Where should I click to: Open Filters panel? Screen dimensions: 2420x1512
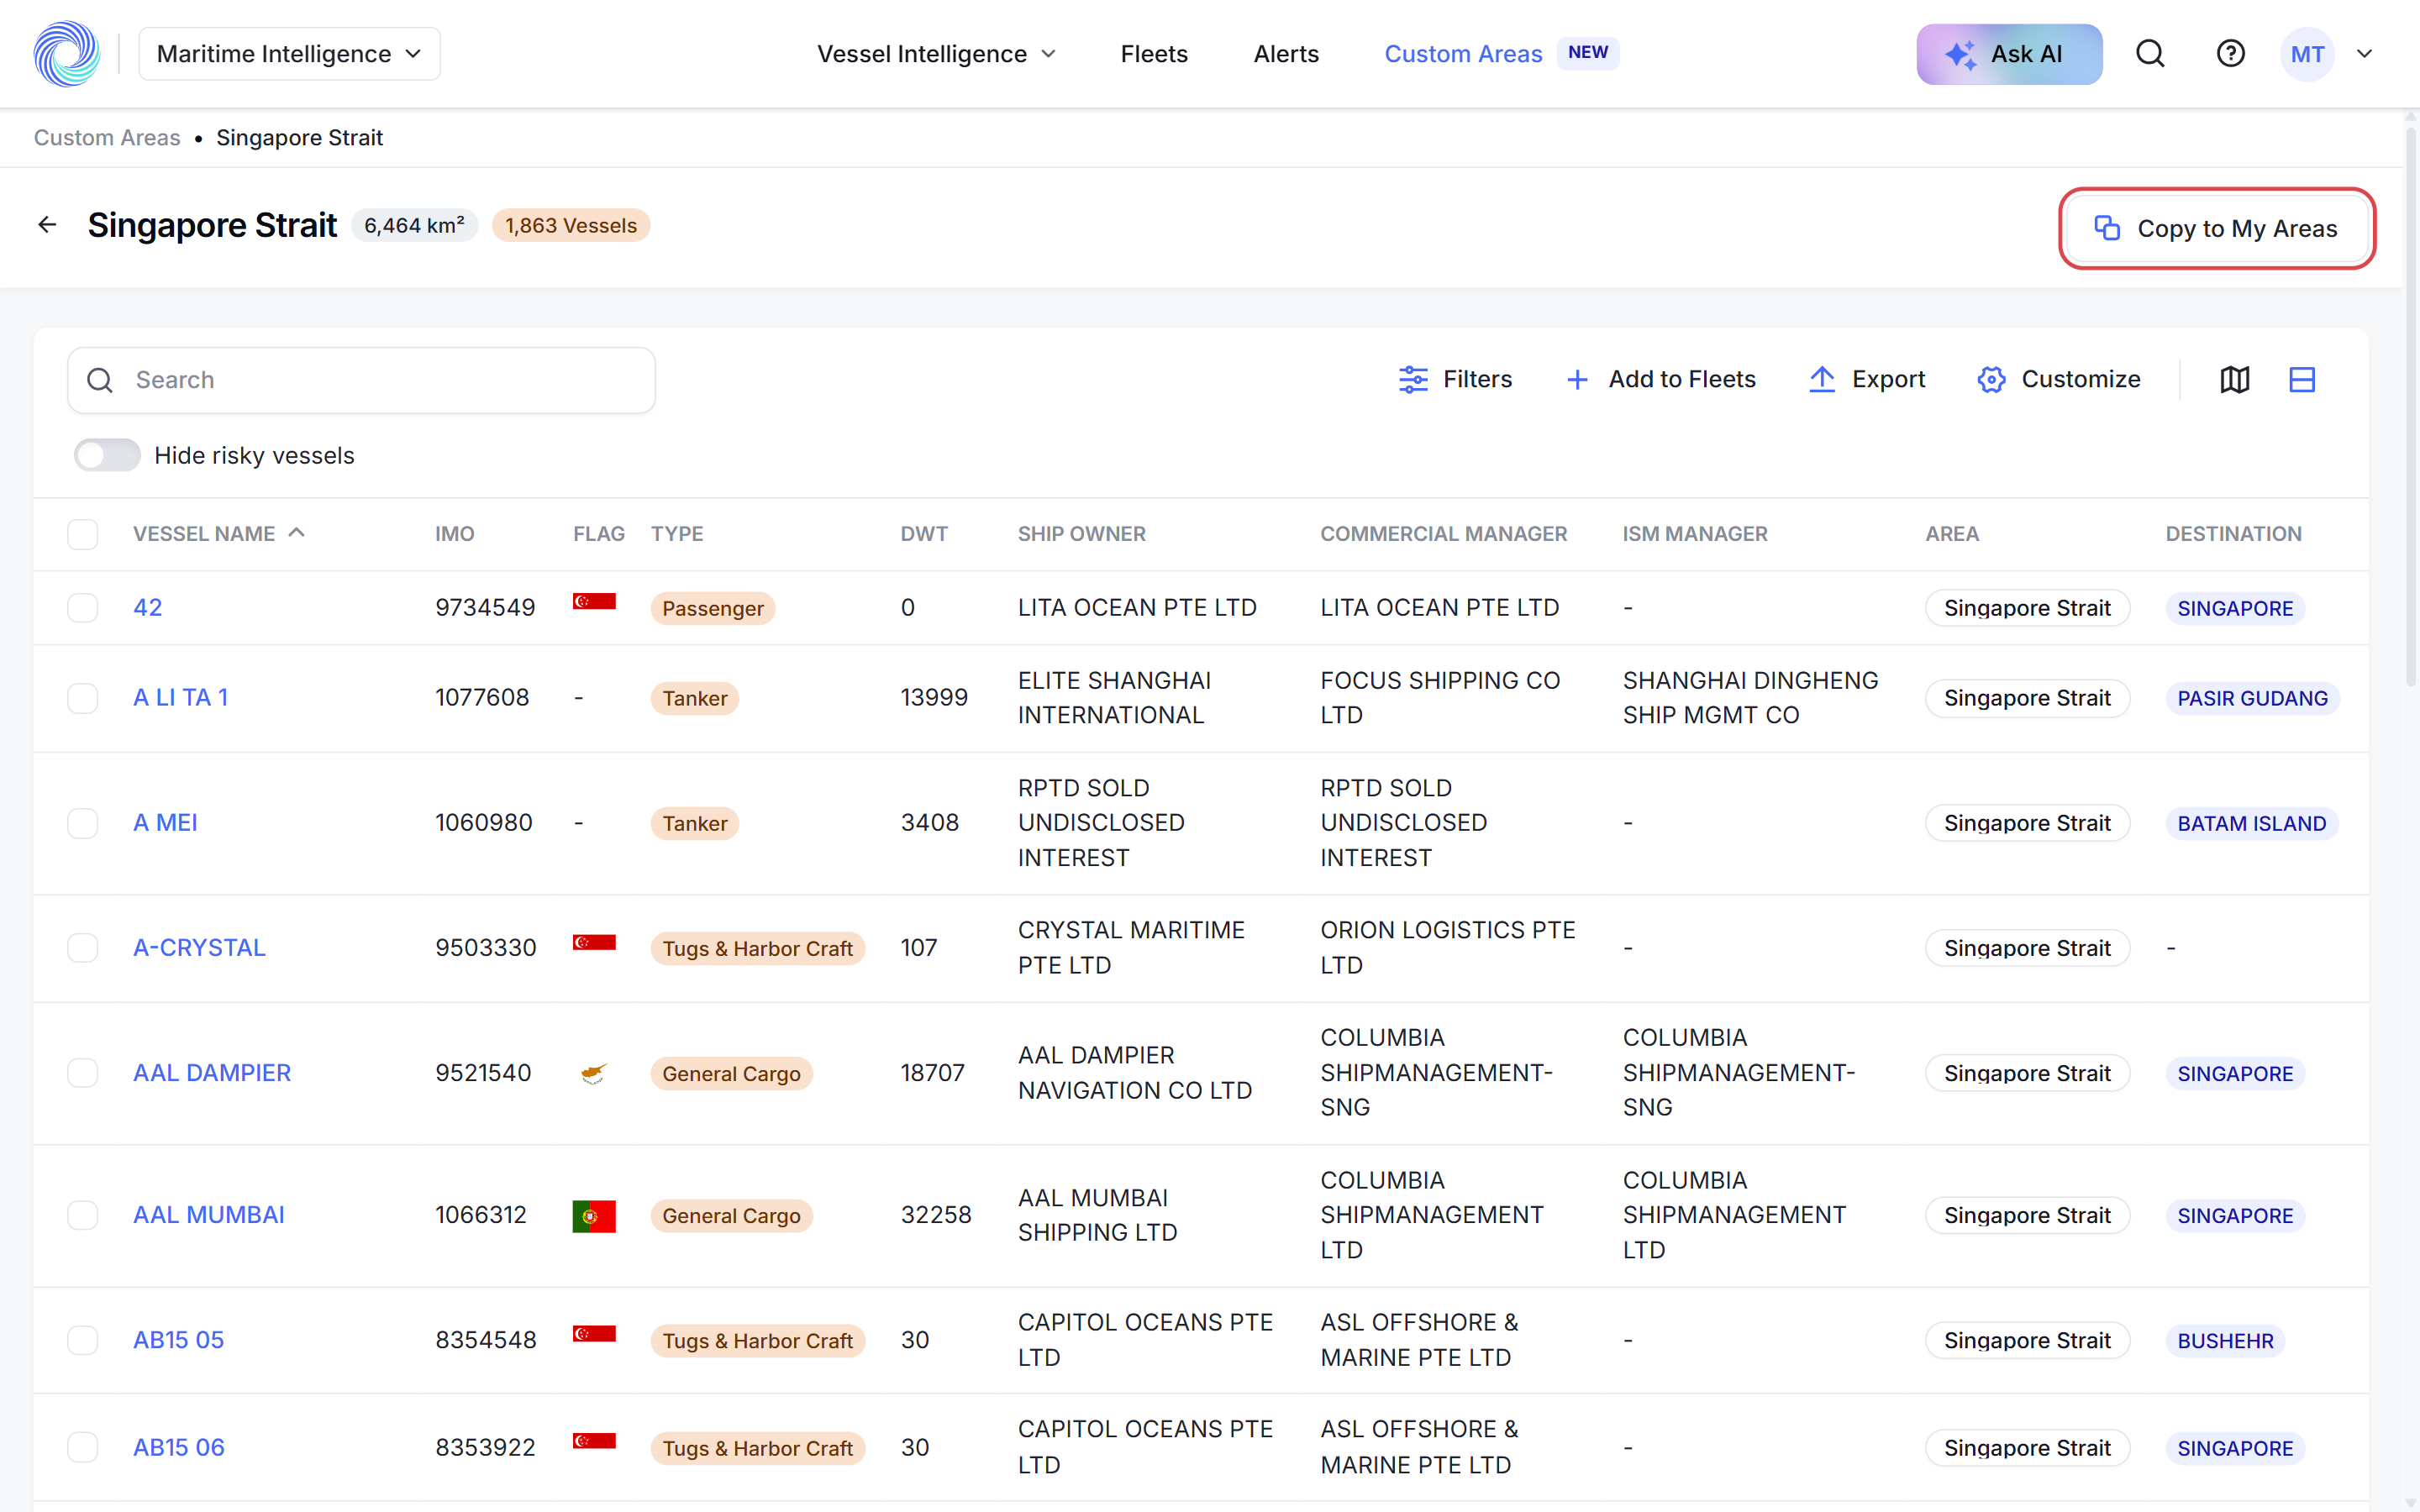1455,380
